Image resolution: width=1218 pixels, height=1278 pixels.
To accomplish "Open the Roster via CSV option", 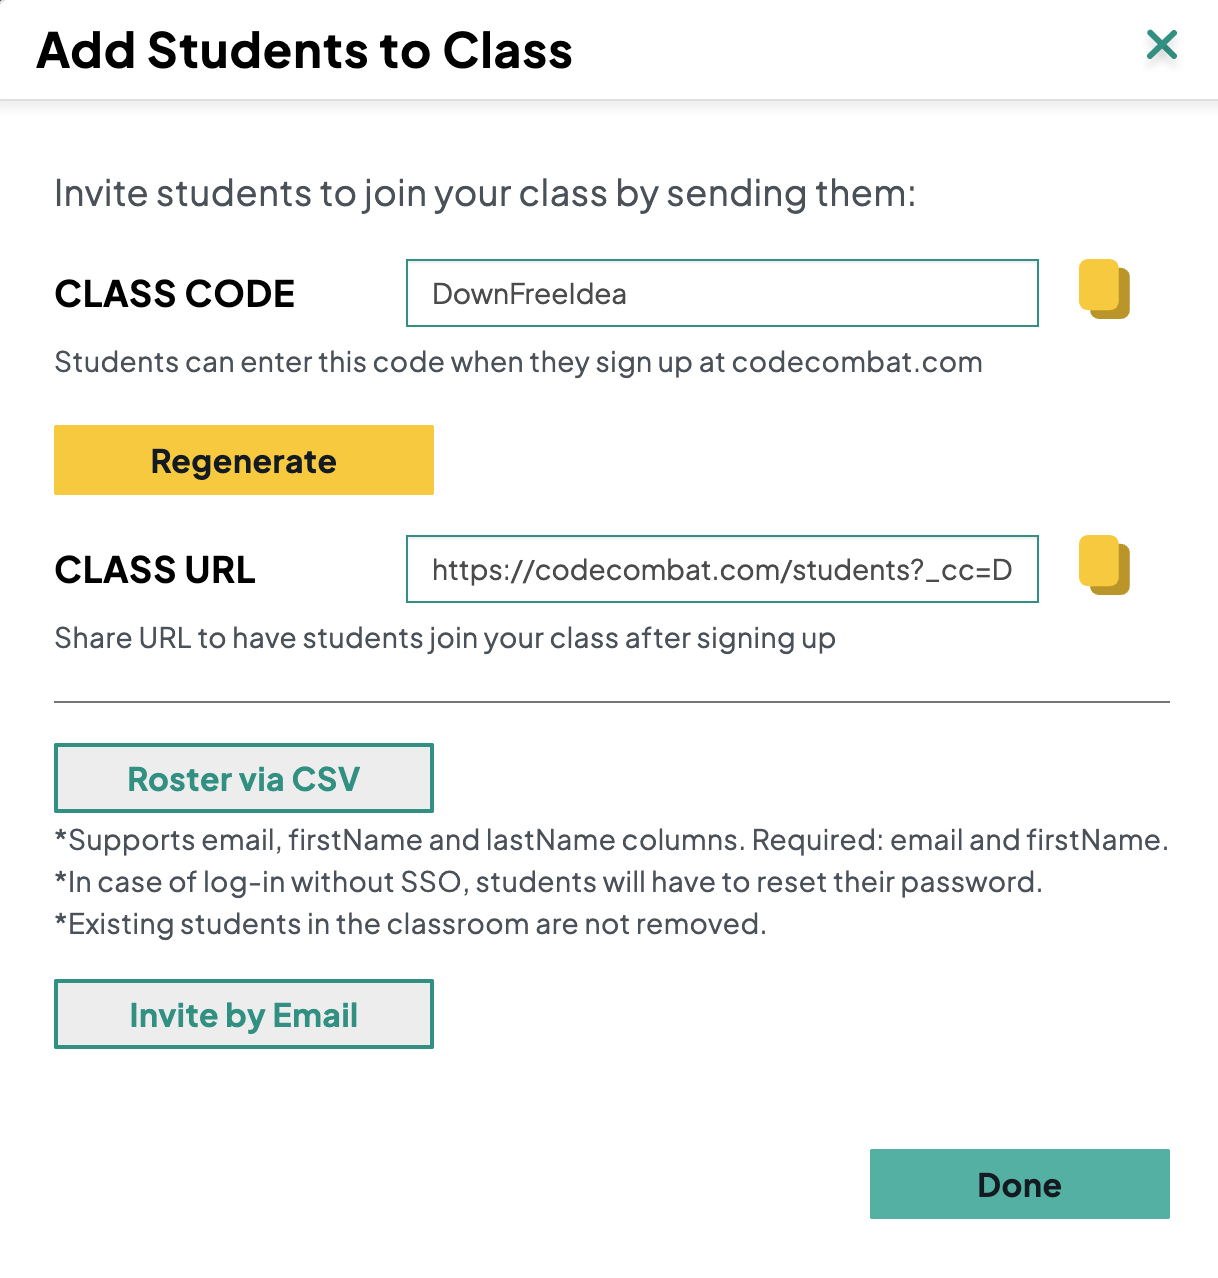I will pos(243,778).
